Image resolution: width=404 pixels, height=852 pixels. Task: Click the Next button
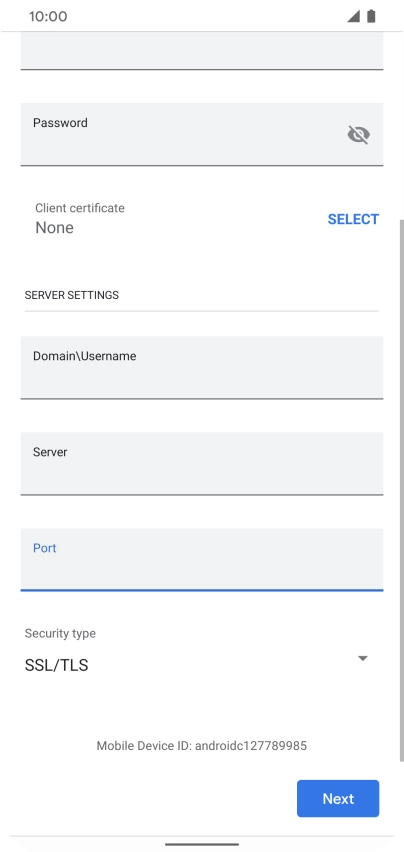[338, 799]
